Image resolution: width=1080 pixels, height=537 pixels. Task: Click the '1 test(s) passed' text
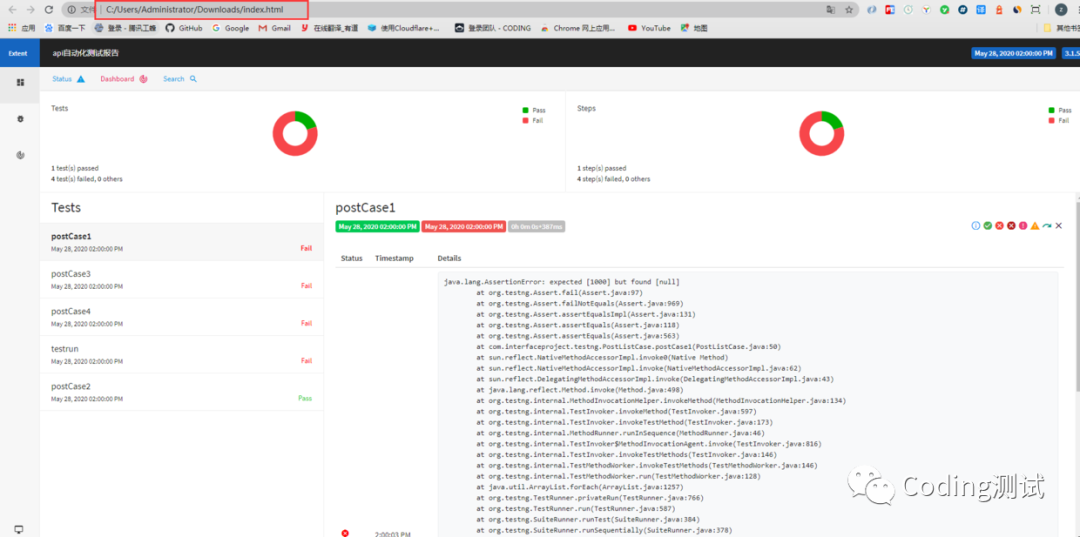pos(74,168)
